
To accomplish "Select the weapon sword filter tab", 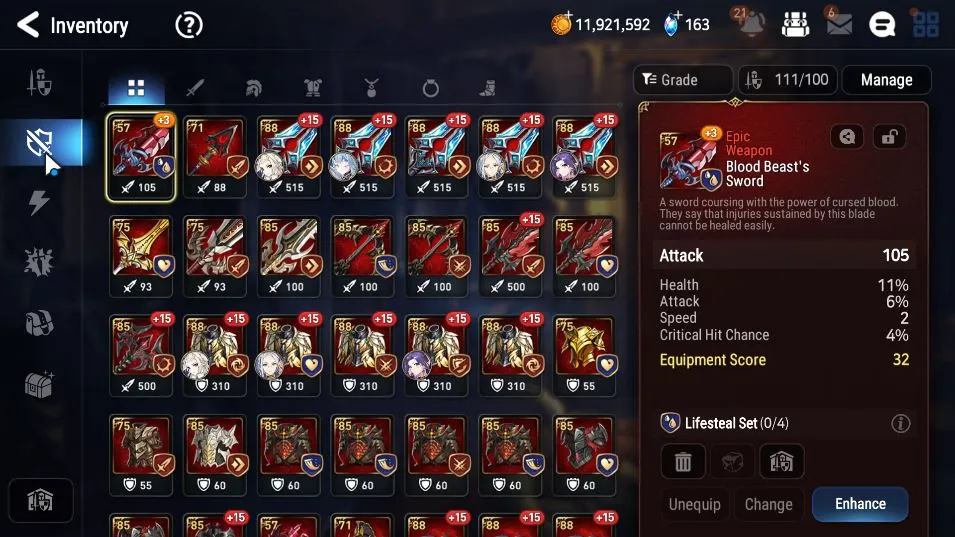I will [194, 88].
